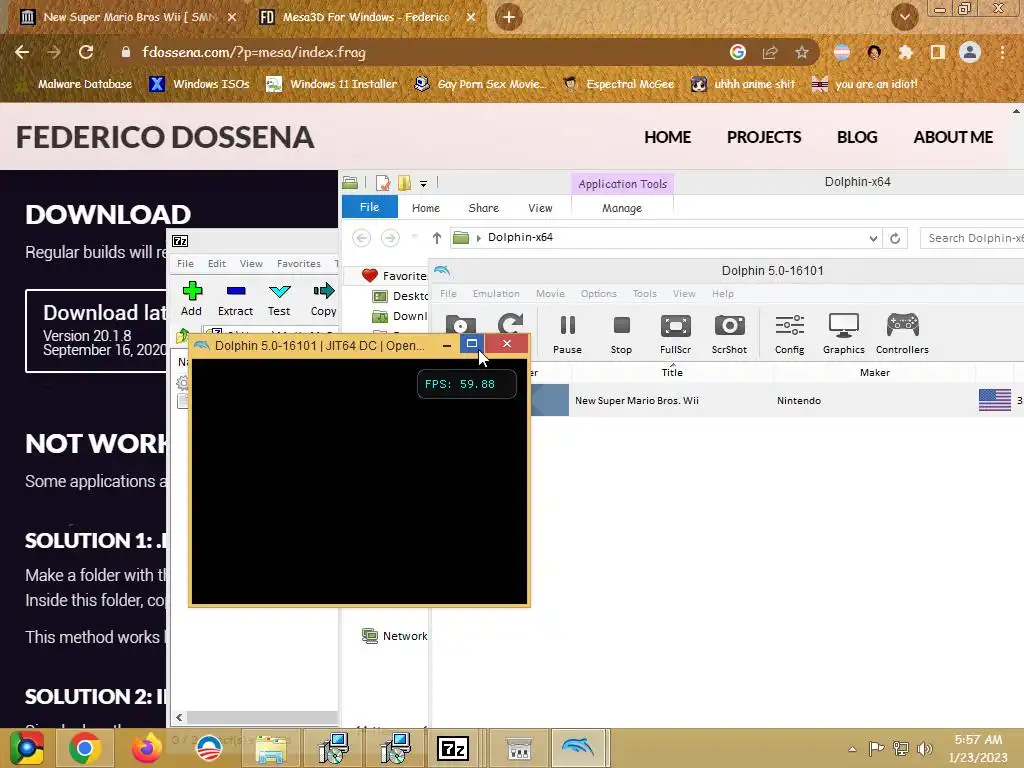Image resolution: width=1024 pixels, height=768 pixels.
Task: Sort game list by Title column
Action: tap(672, 372)
